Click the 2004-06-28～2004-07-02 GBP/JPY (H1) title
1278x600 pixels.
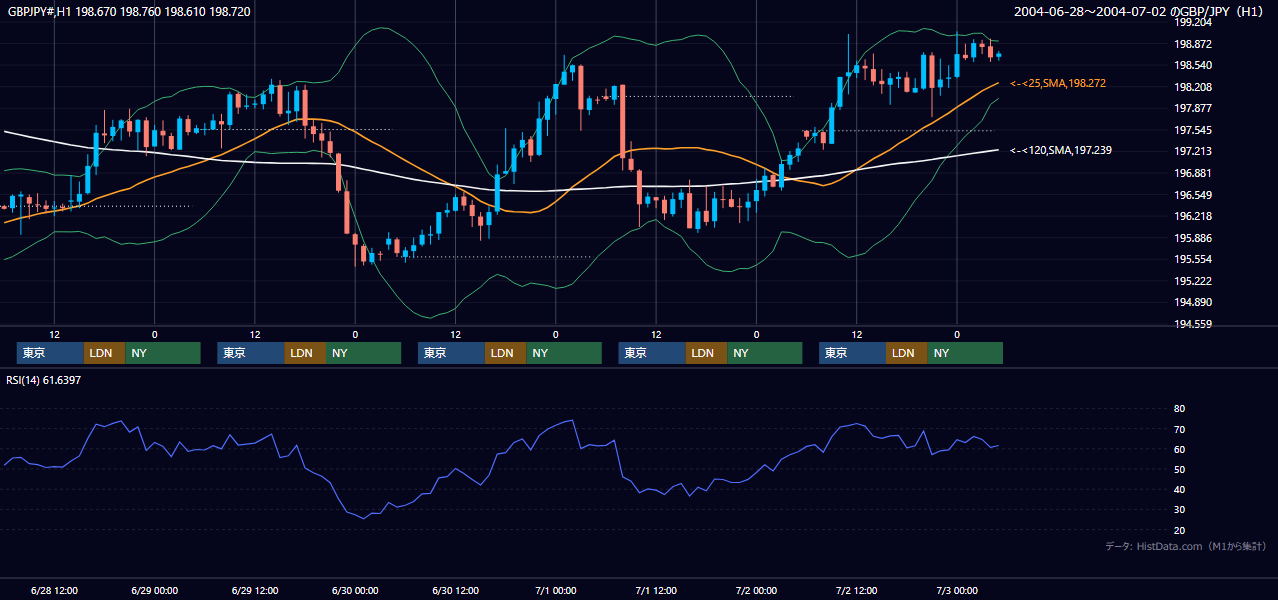coord(1139,11)
